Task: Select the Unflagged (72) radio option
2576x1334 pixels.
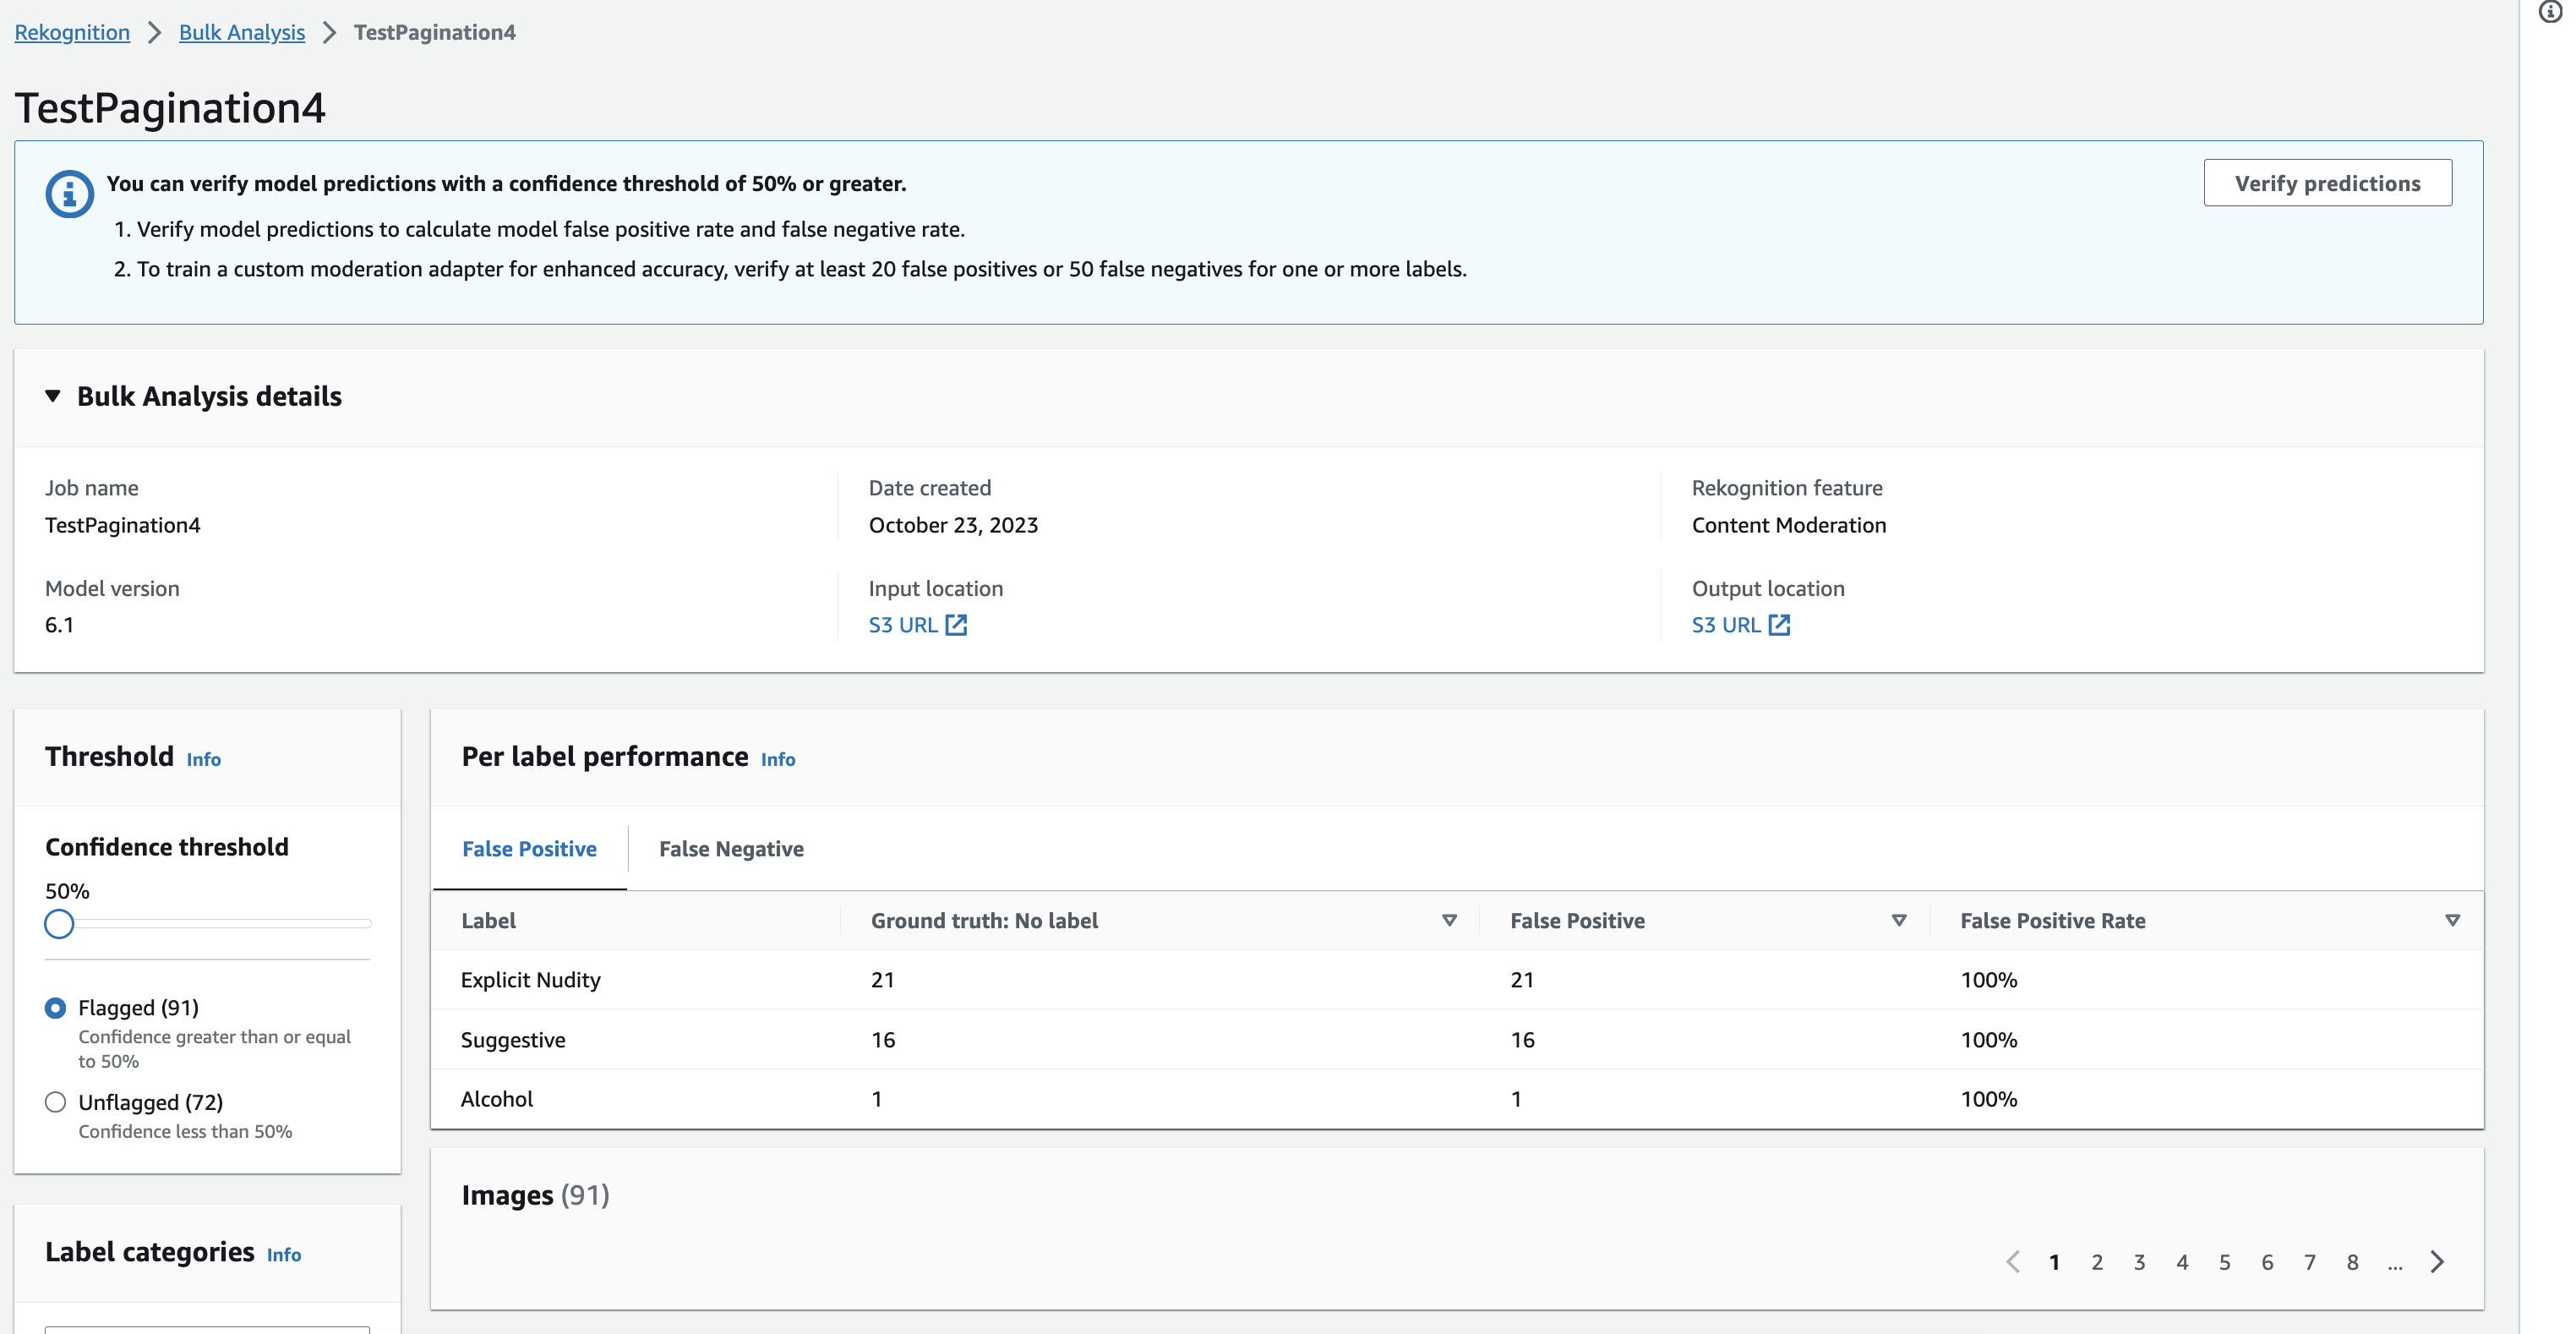Action: (x=56, y=1102)
